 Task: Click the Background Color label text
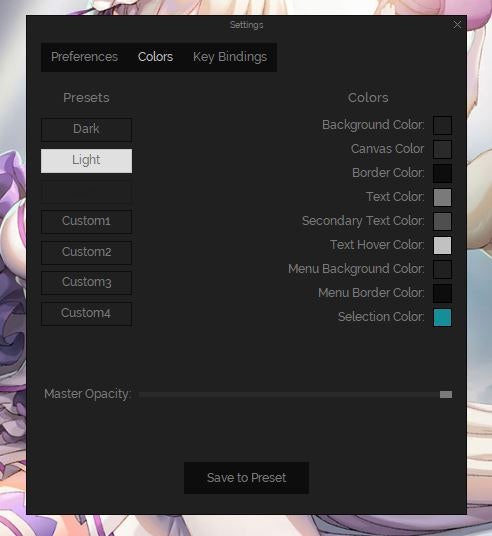click(x=373, y=125)
